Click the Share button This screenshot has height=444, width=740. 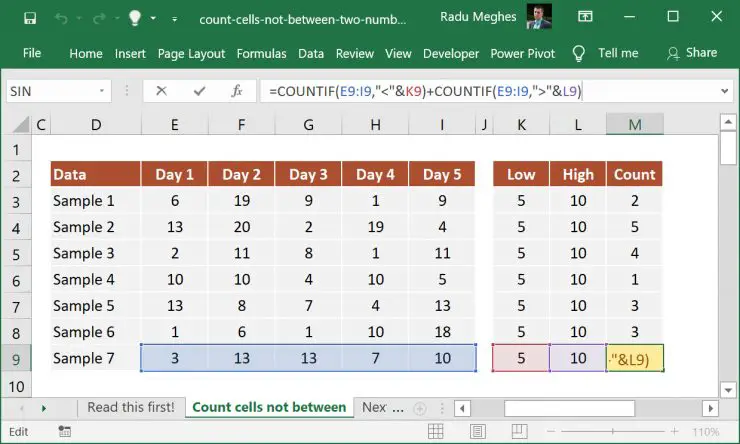(691, 53)
